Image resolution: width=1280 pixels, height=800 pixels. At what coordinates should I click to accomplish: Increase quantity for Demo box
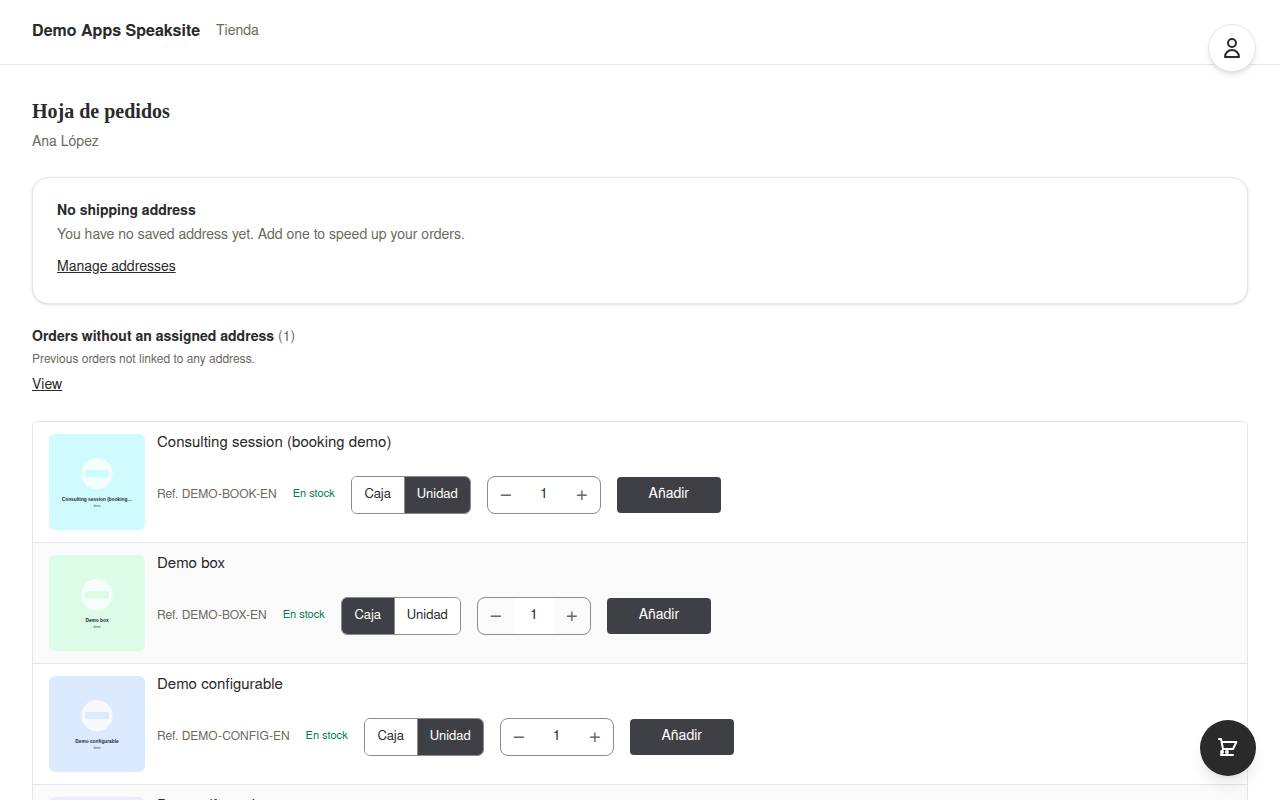(x=572, y=616)
